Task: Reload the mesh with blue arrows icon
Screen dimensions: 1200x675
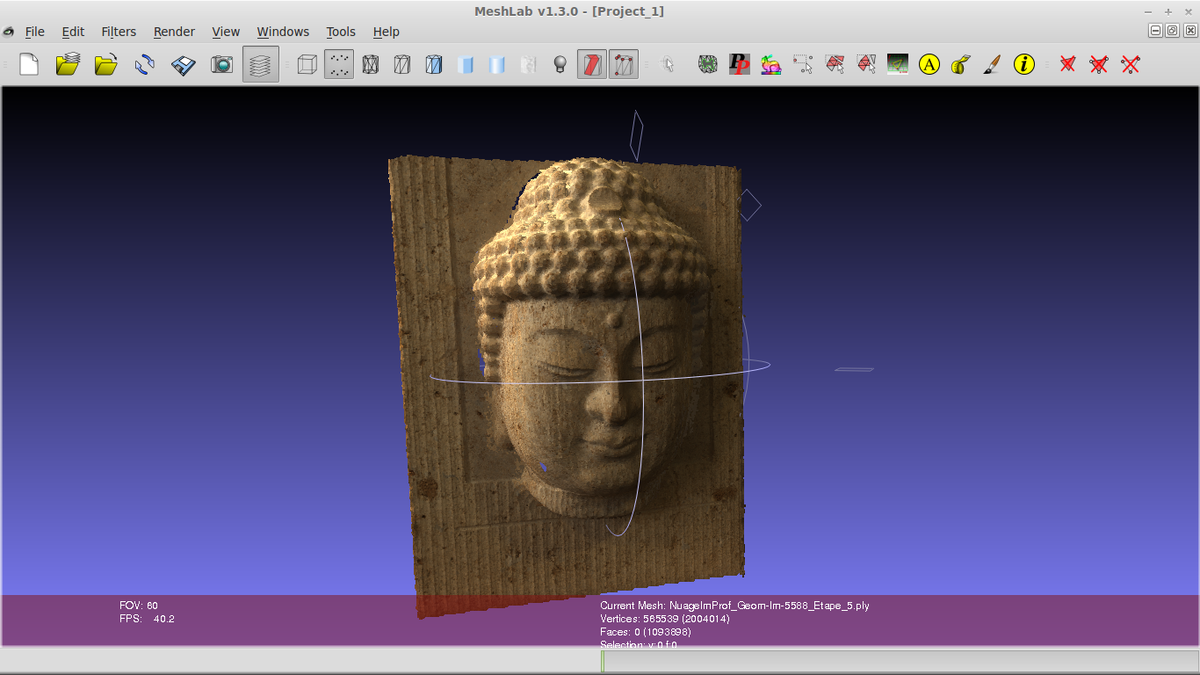Action: pos(145,65)
